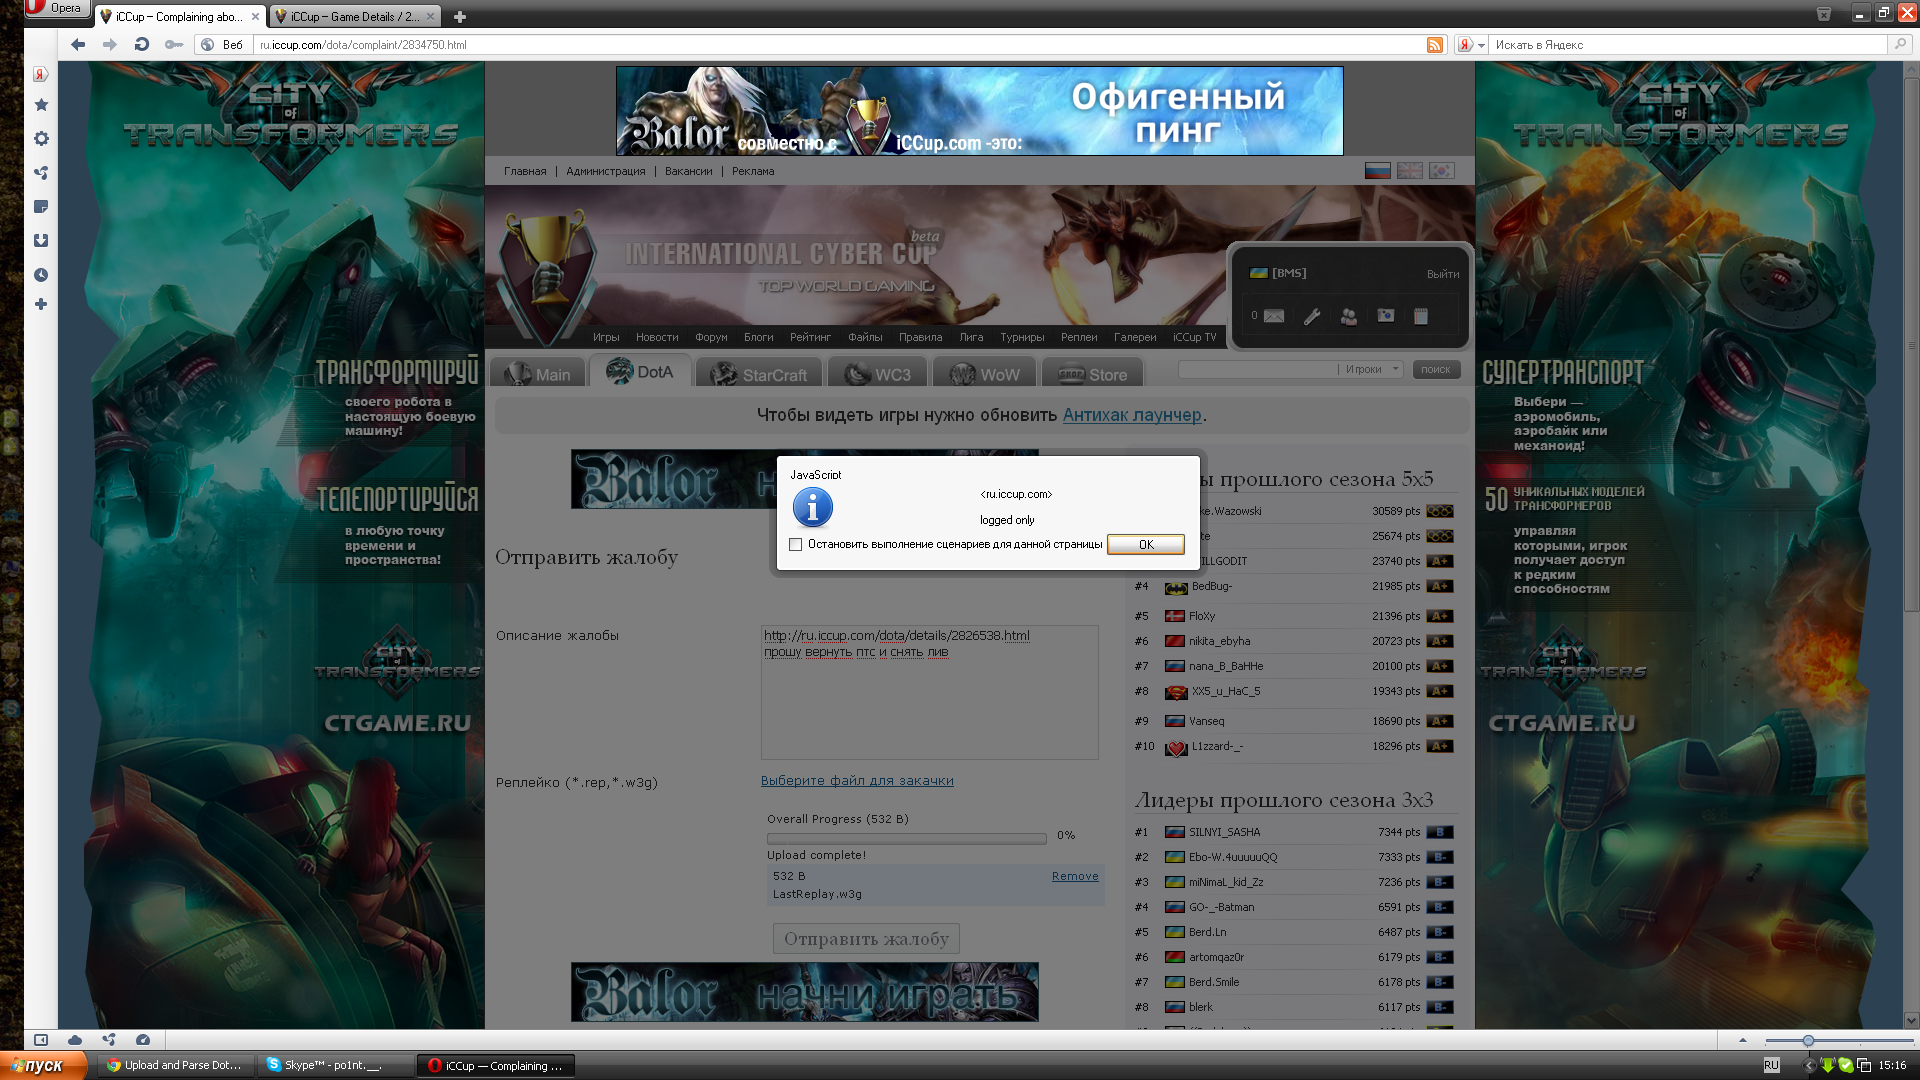Open the Notes panel in the sidebar
This screenshot has height=1080, width=1920.
point(41,207)
